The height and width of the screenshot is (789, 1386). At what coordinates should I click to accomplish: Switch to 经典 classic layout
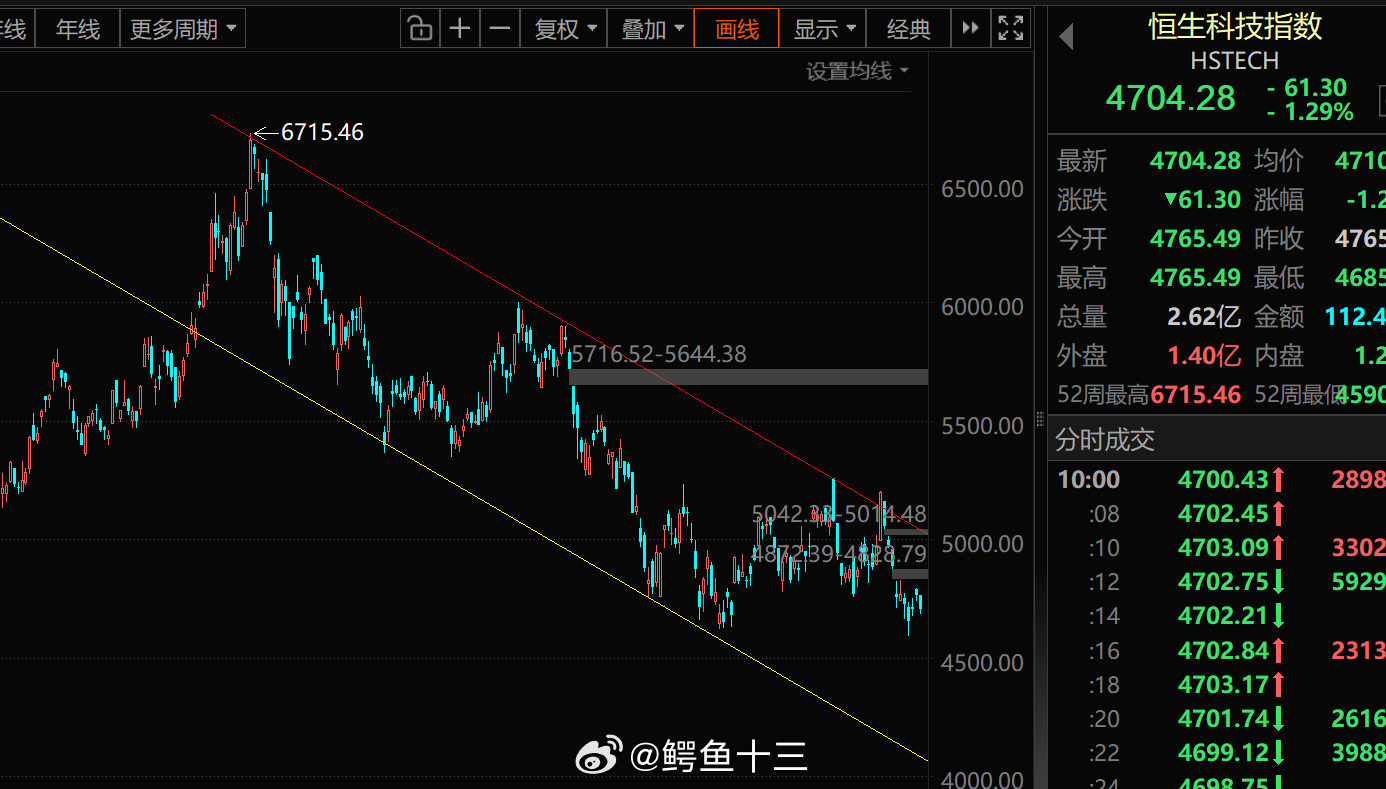[908, 29]
